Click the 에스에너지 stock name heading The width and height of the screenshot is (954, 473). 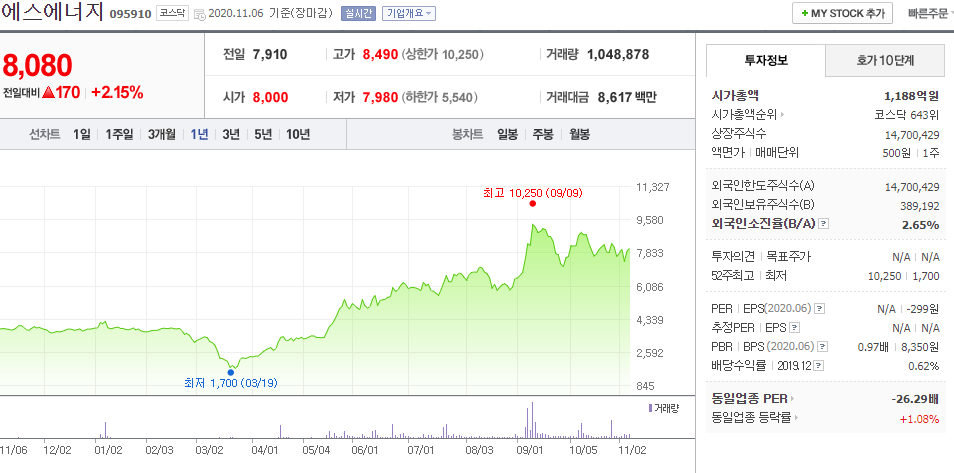coord(52,13)
